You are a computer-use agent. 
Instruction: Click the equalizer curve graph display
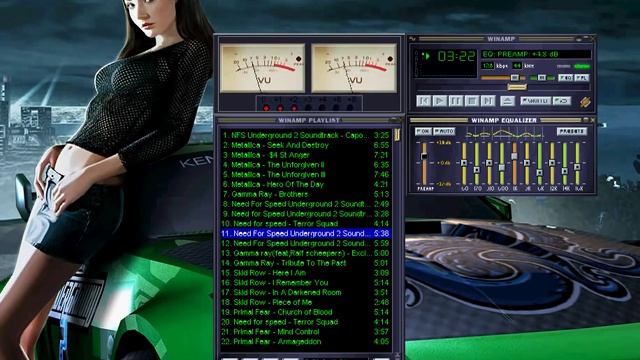504,133
